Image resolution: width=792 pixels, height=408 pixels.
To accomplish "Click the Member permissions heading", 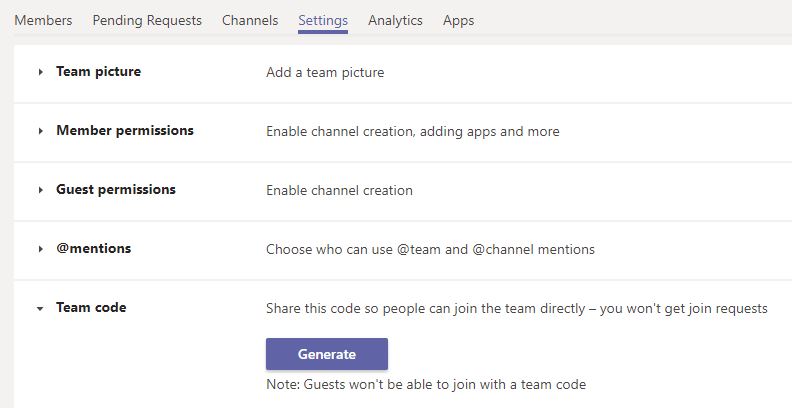I will tap(125, 131).
